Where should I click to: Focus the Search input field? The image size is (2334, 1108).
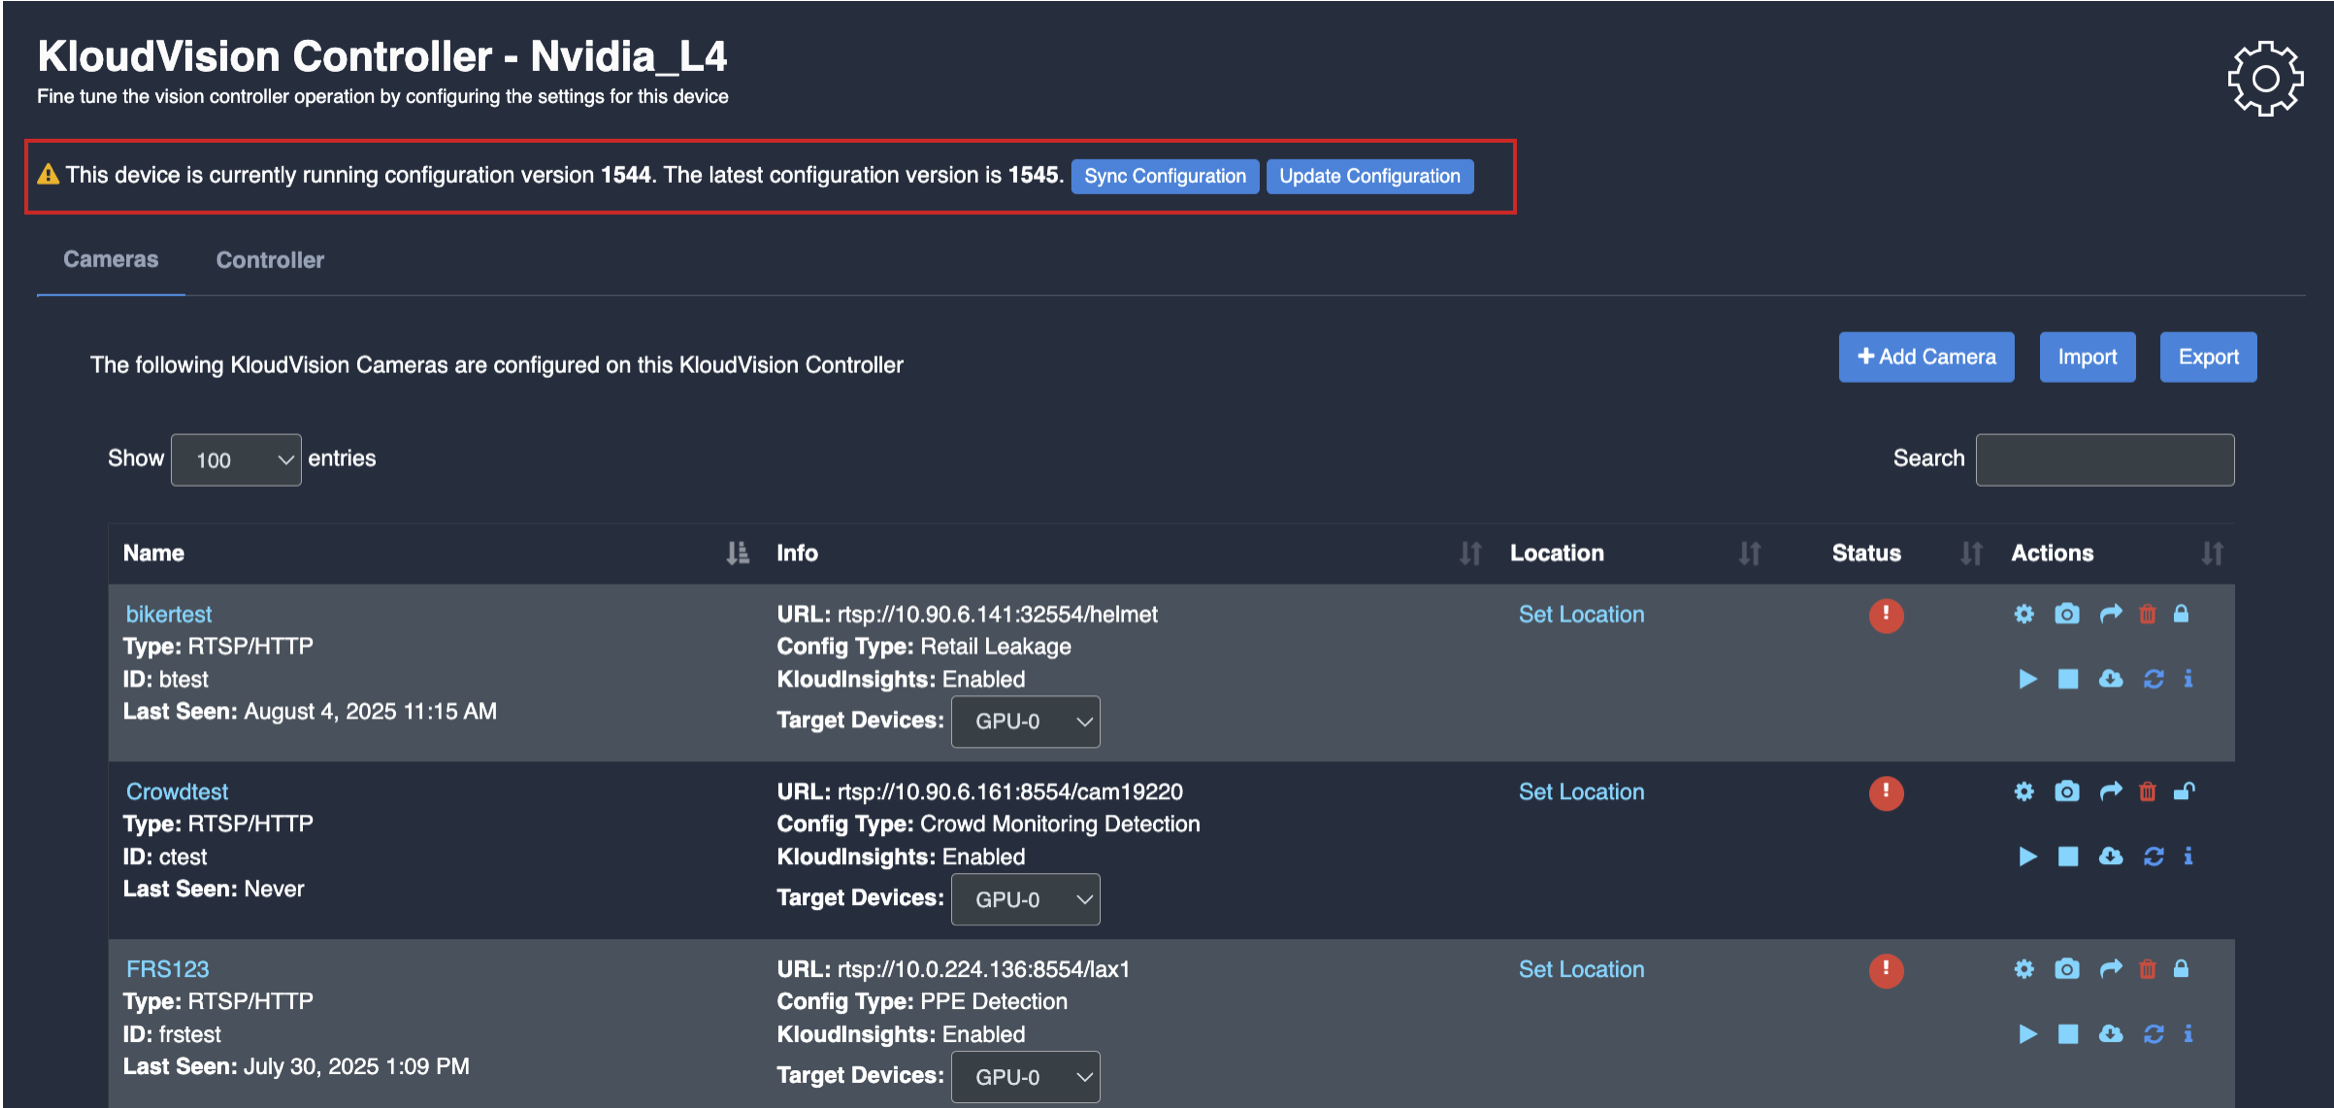[x=2105, y=460]
